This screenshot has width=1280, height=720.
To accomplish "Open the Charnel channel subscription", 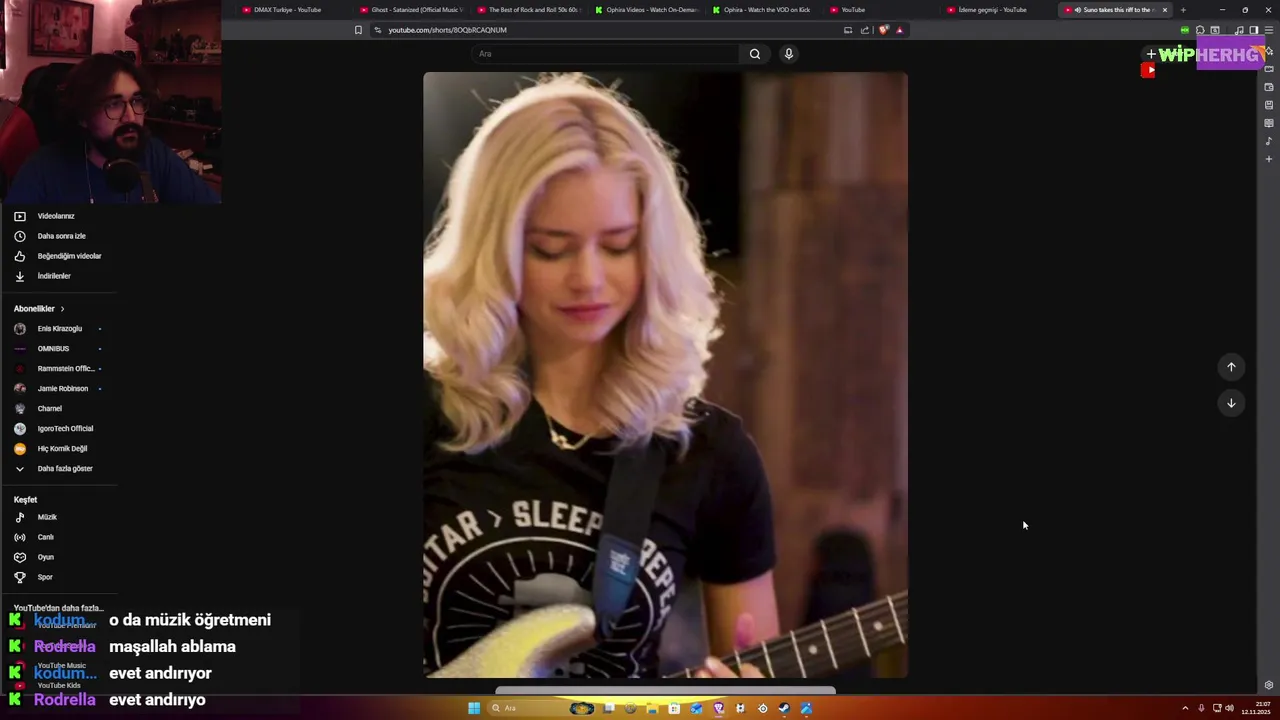I will coord(49,409).
